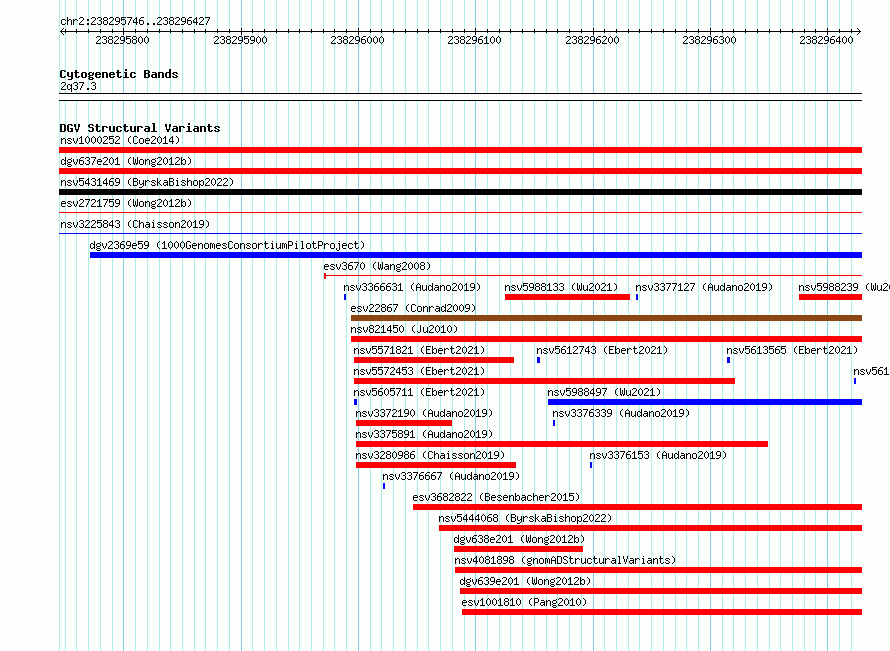Click nsv5612743 (Ebert2021) label

[x=602, y=350]
